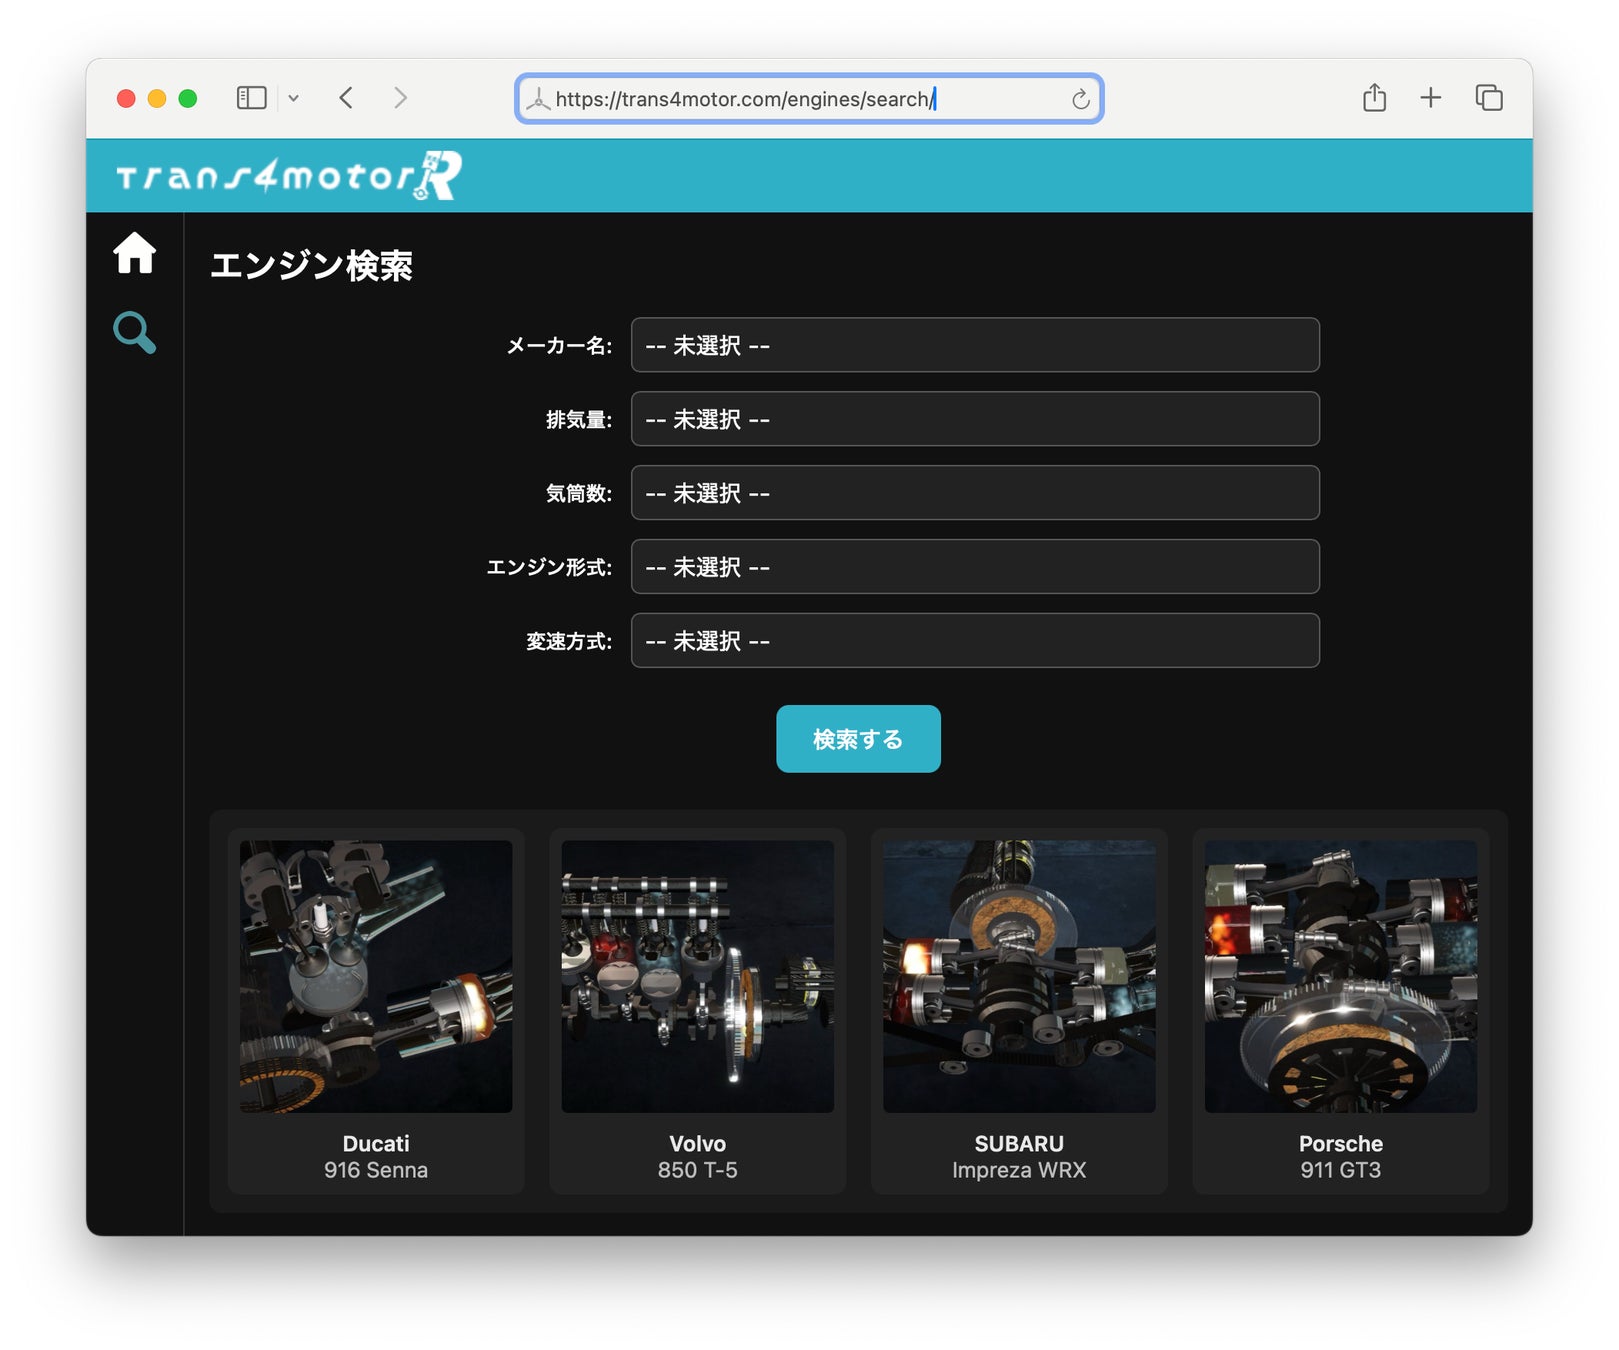The width and height of the screenshot is (1619, 1350).
Task: Open the Porsche 911 GT3 engine thumbnail
Action: coord(1341,977)
